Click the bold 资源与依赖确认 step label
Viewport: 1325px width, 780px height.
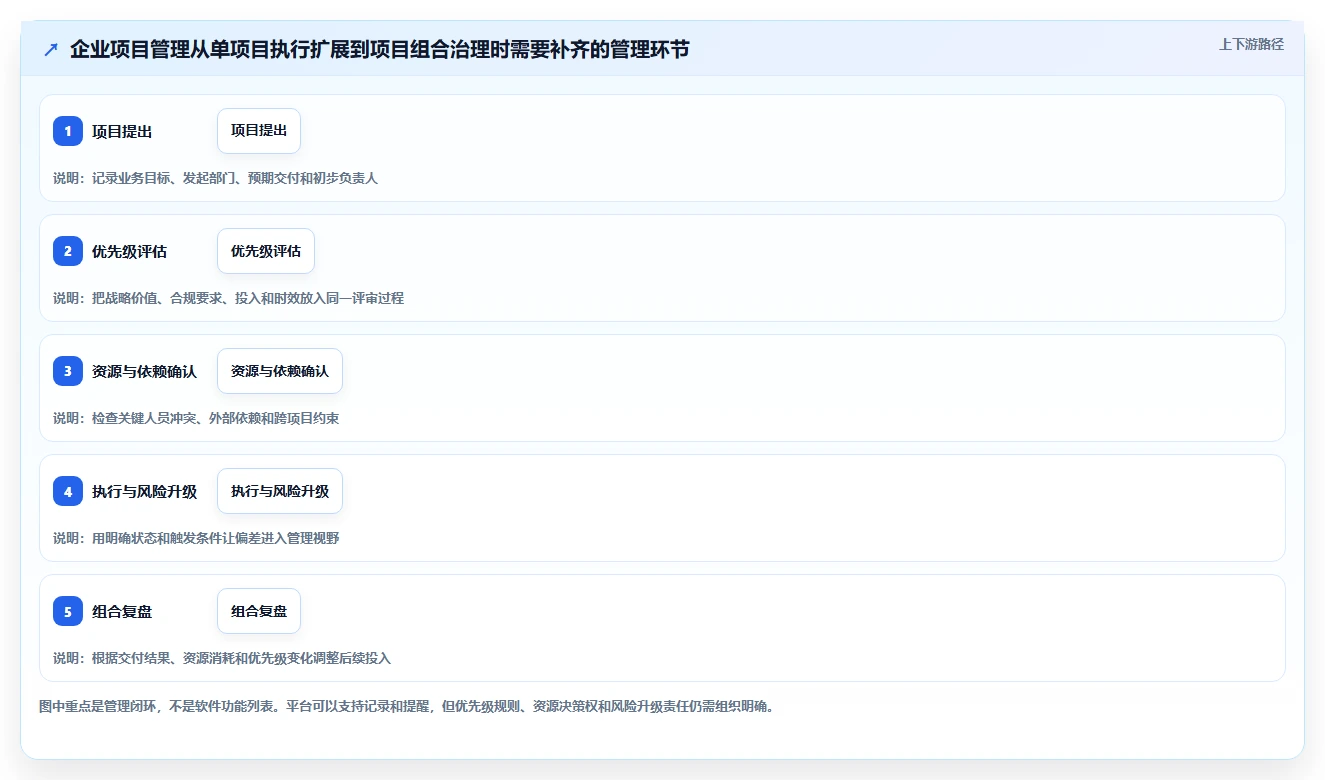coord(144,371)
